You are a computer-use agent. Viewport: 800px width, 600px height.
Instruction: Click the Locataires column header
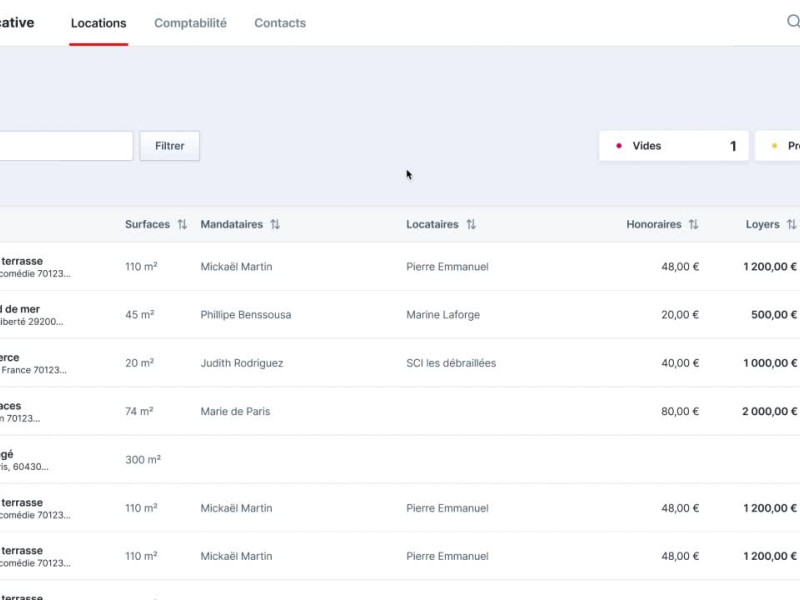(432, 224)
